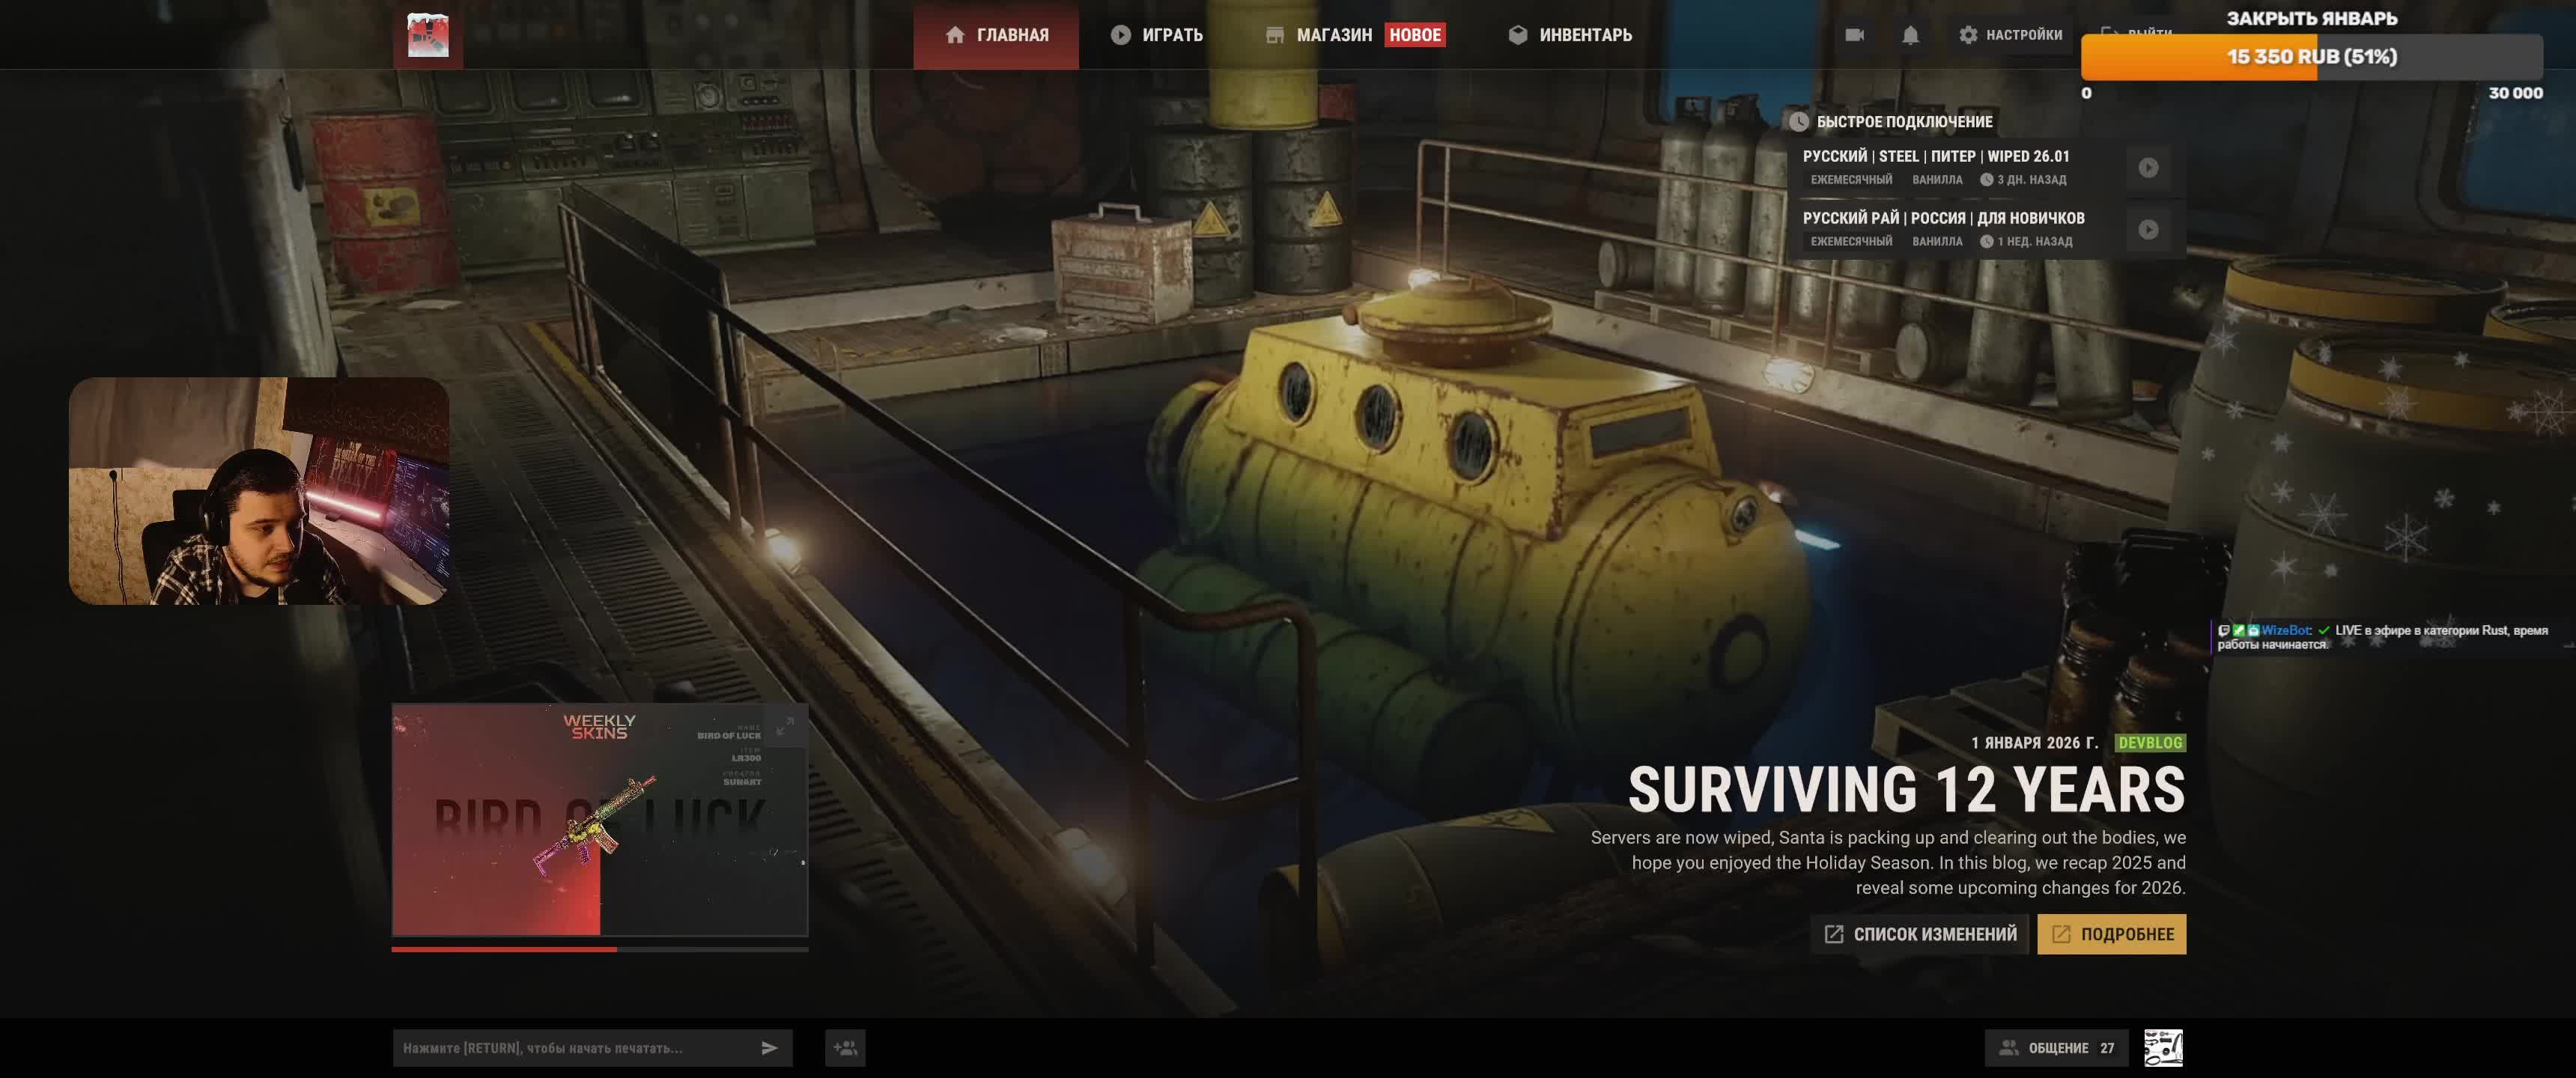
Task: Click the yellow ПОДРОБНЕЕ button
Action: coord(2111,934)
